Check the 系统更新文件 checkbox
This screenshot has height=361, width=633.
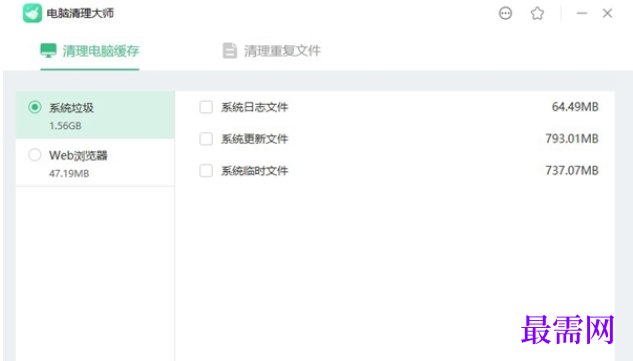point(206,139)
